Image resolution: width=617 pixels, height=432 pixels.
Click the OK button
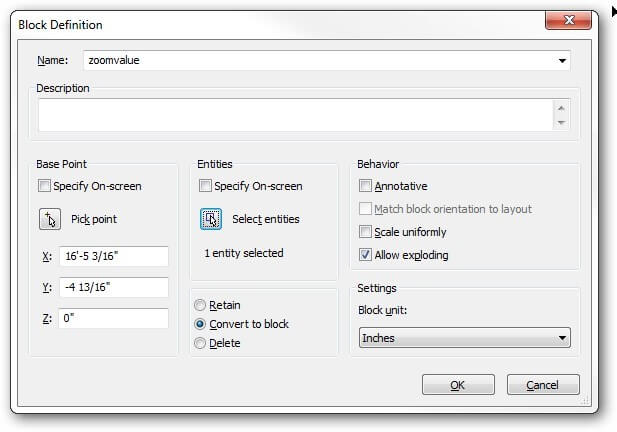458,384
